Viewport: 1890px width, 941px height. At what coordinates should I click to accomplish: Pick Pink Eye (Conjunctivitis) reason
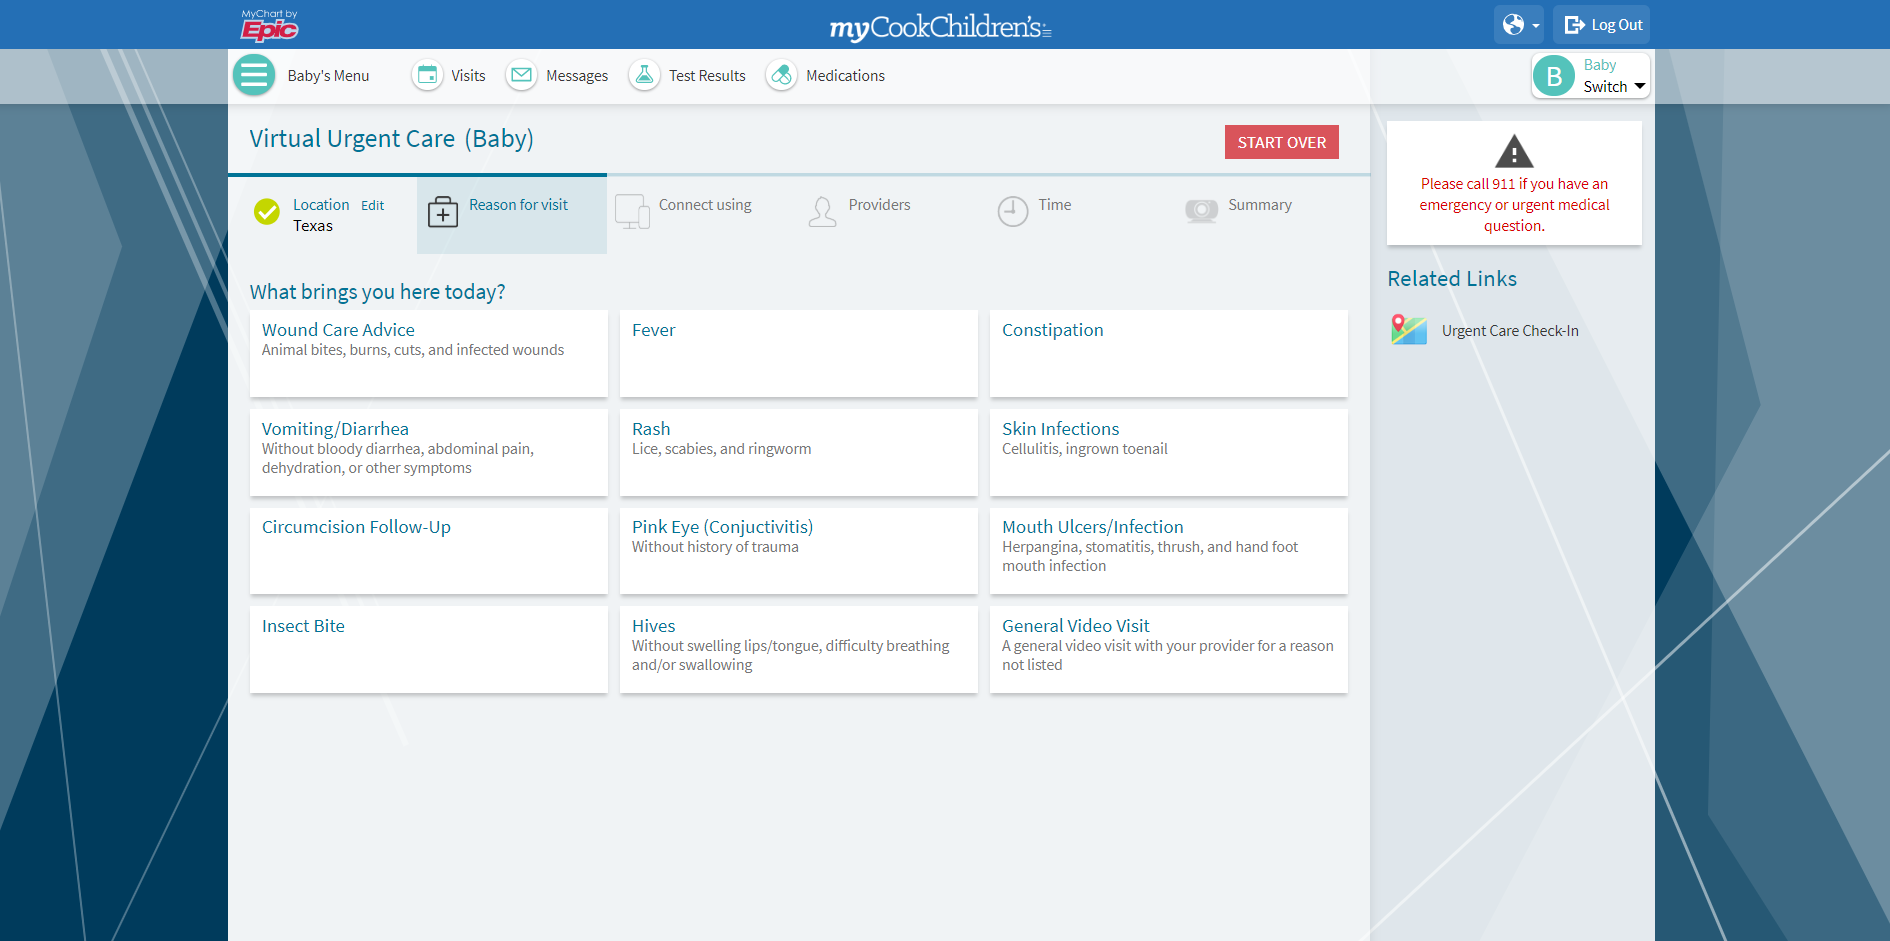coord(798,551)
